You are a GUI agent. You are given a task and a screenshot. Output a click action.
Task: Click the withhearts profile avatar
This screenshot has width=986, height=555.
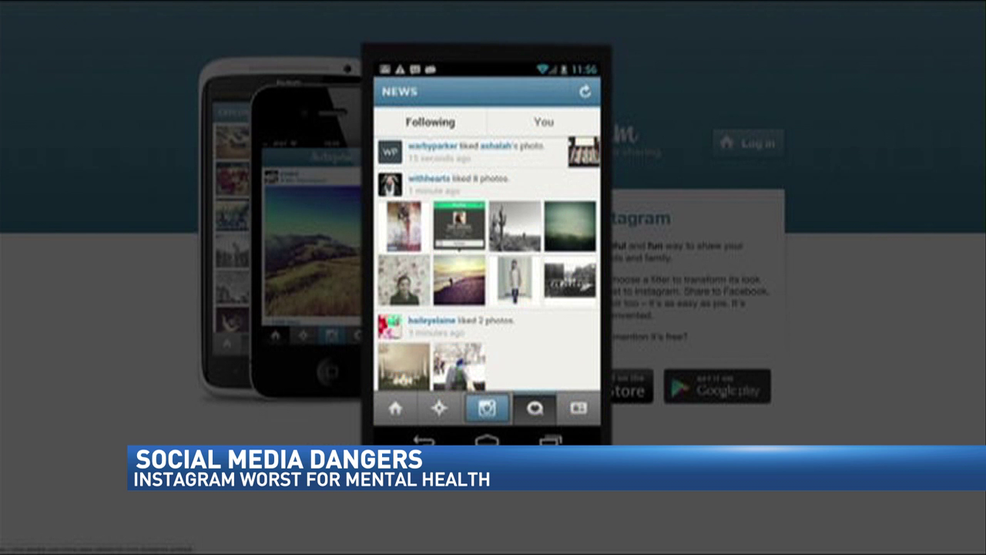point(390,184)
